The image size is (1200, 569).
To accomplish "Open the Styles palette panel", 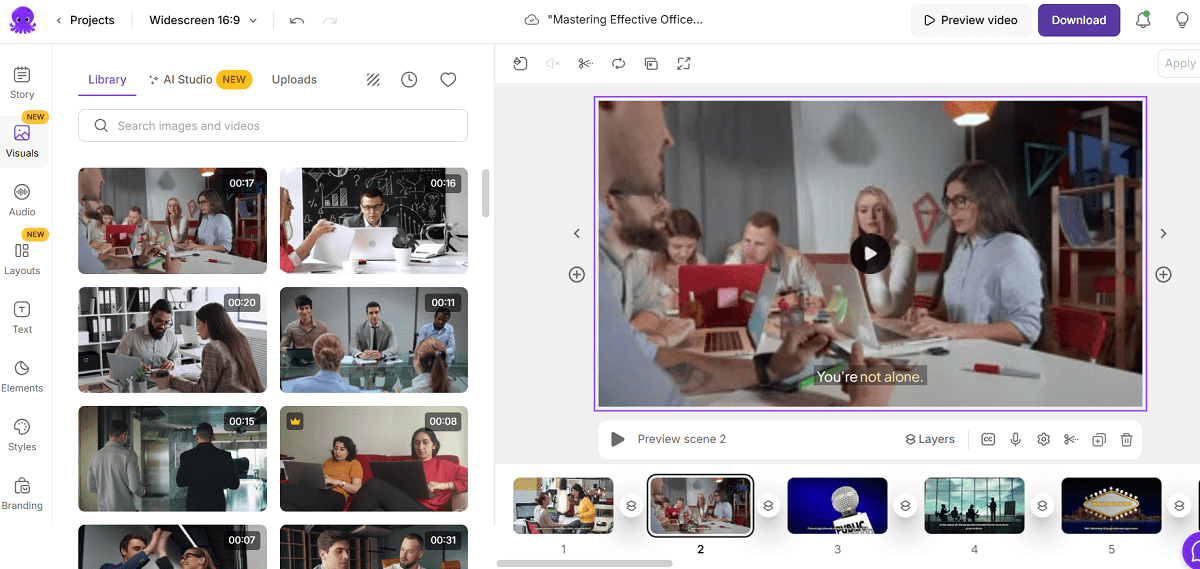I will click(22, 434).
